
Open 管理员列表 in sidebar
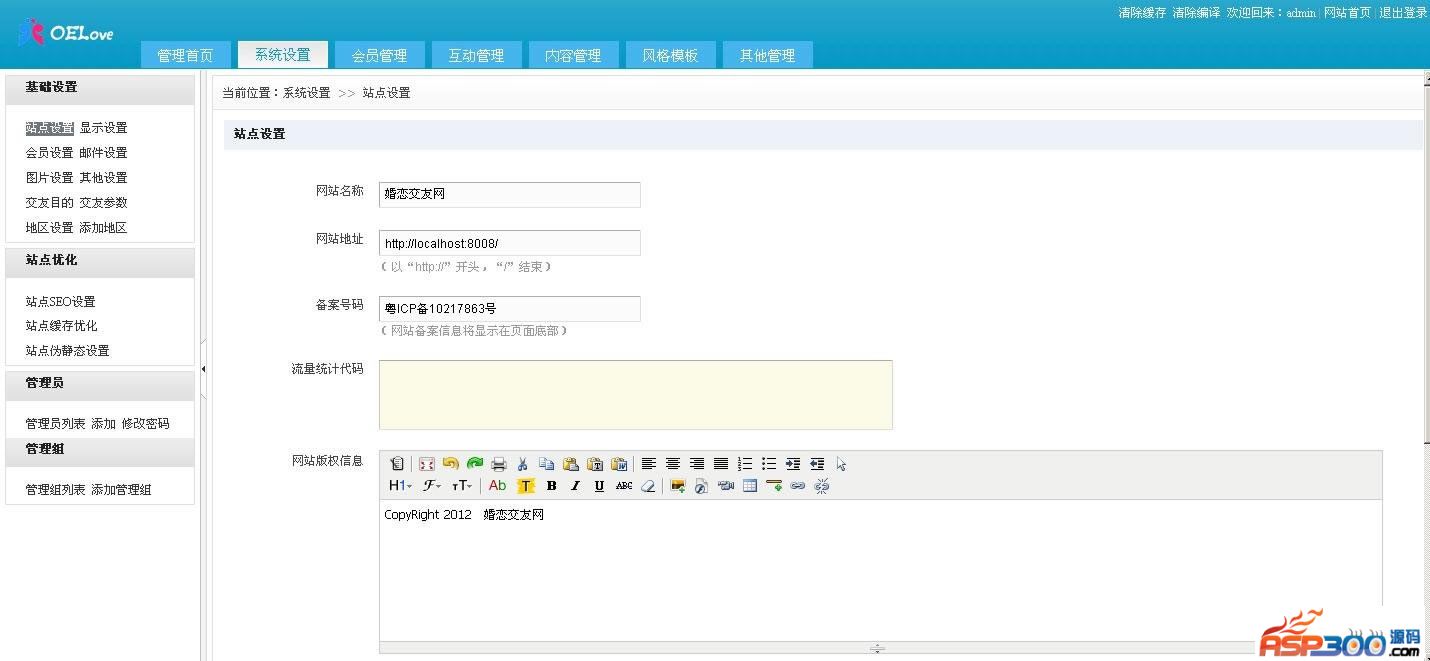[56, 424]
